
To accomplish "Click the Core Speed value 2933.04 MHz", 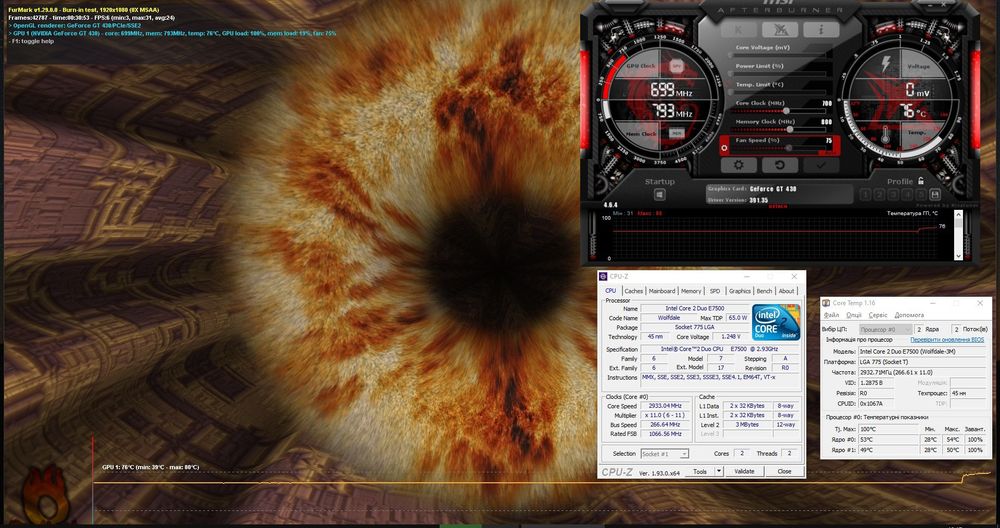I will pos(666,406).
